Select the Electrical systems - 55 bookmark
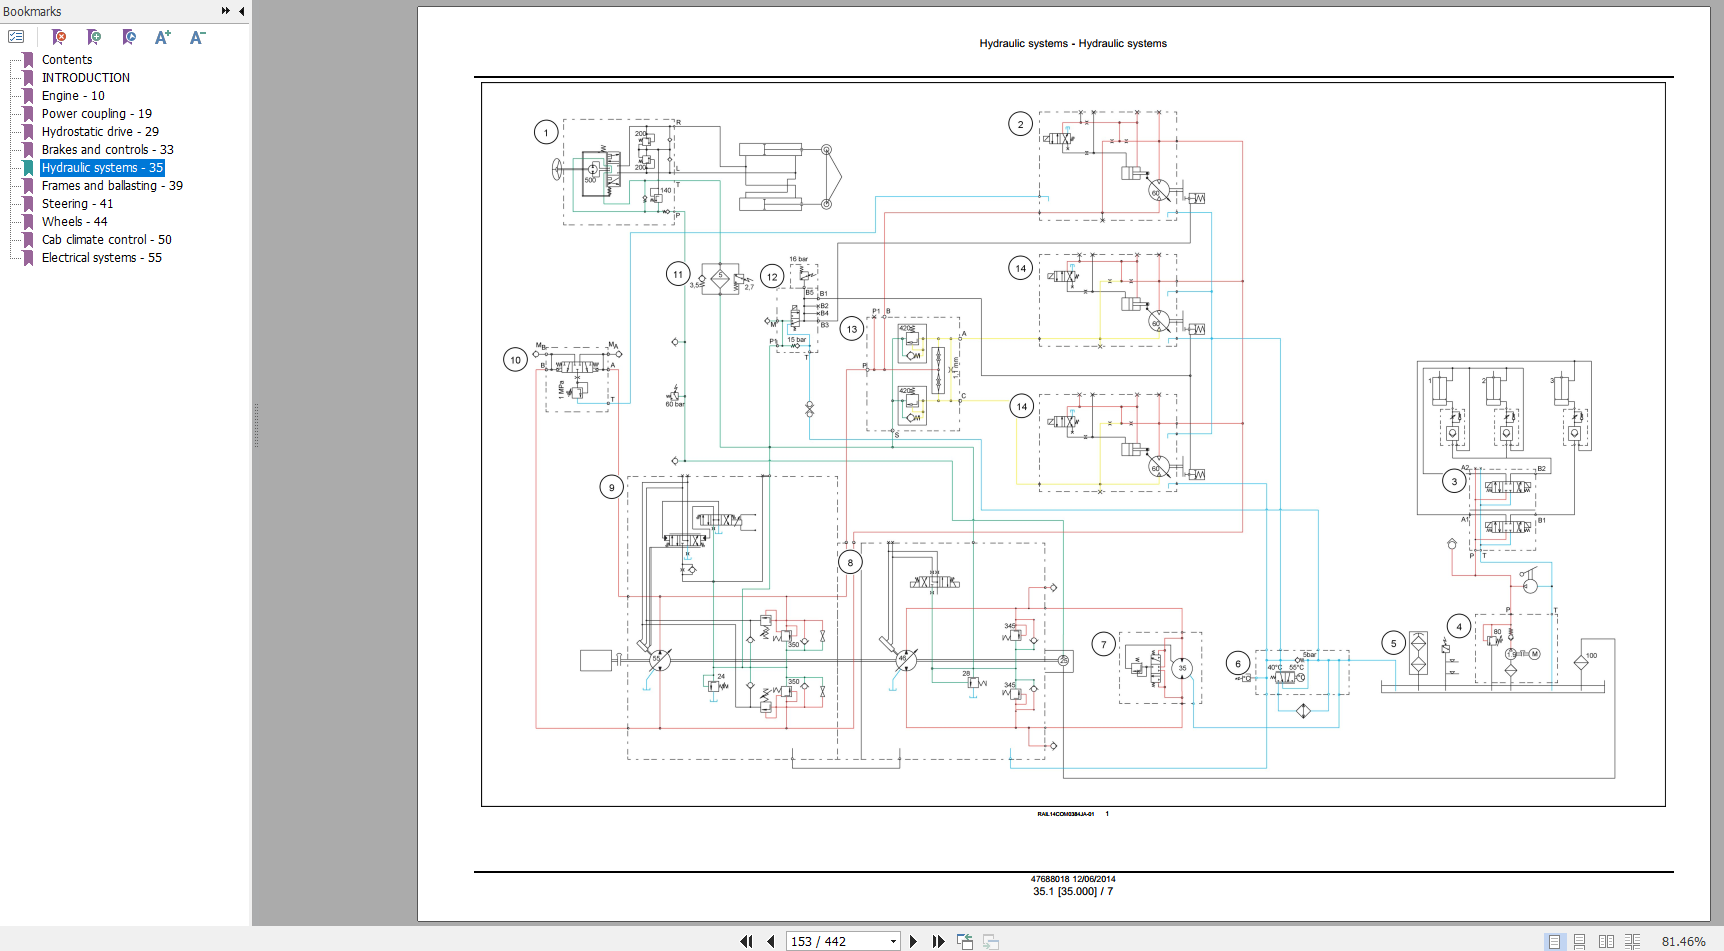Viewport: 1724px width, 951px height. (101, 258)
